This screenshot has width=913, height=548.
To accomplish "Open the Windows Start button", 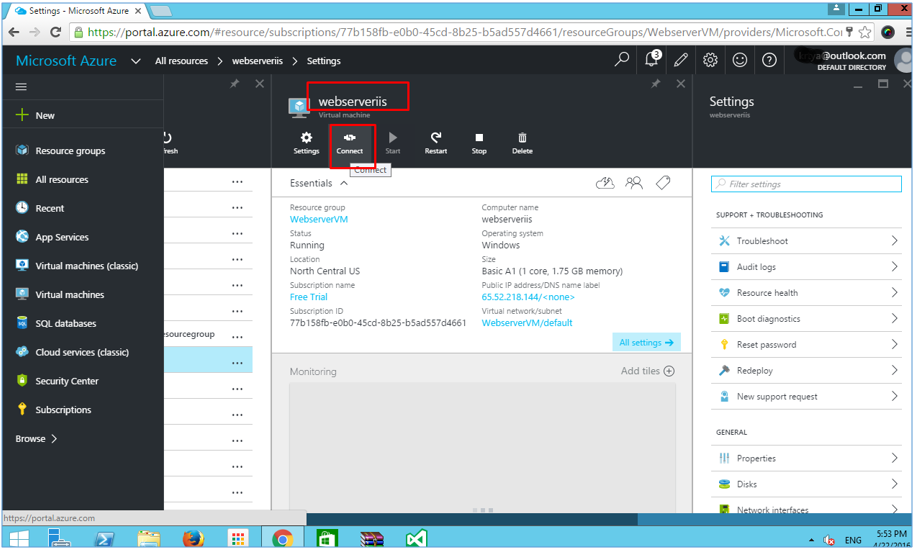I will coord(19,538).
